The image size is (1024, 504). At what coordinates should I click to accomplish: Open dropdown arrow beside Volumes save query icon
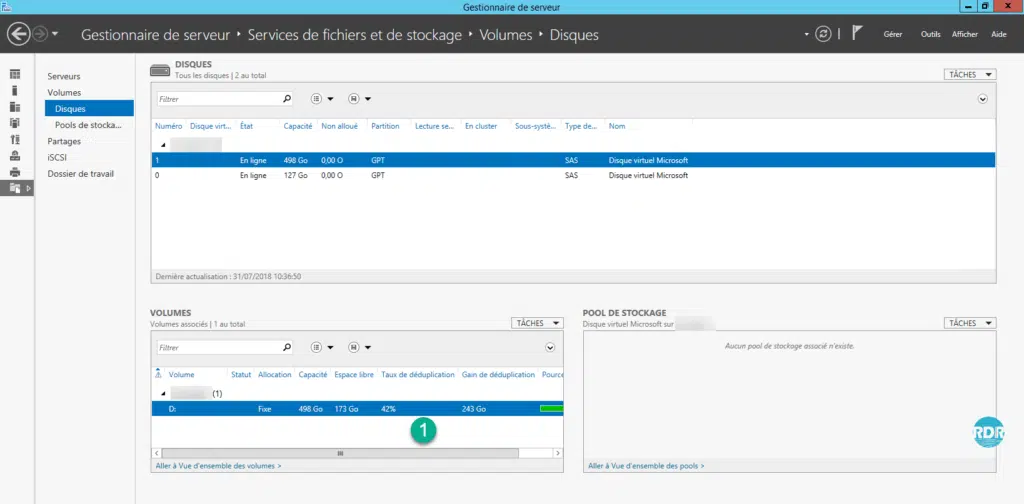pyautogui.click(x=368, y=347)
